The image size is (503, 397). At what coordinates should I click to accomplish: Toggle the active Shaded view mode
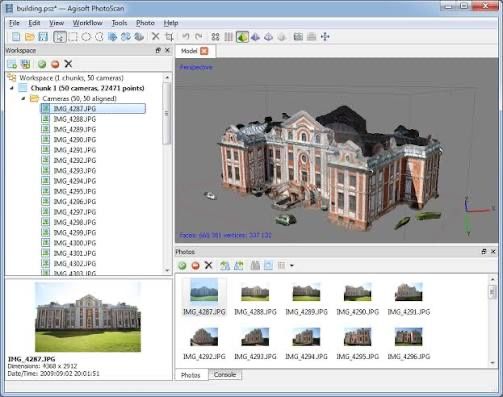[x=242, y=37]
